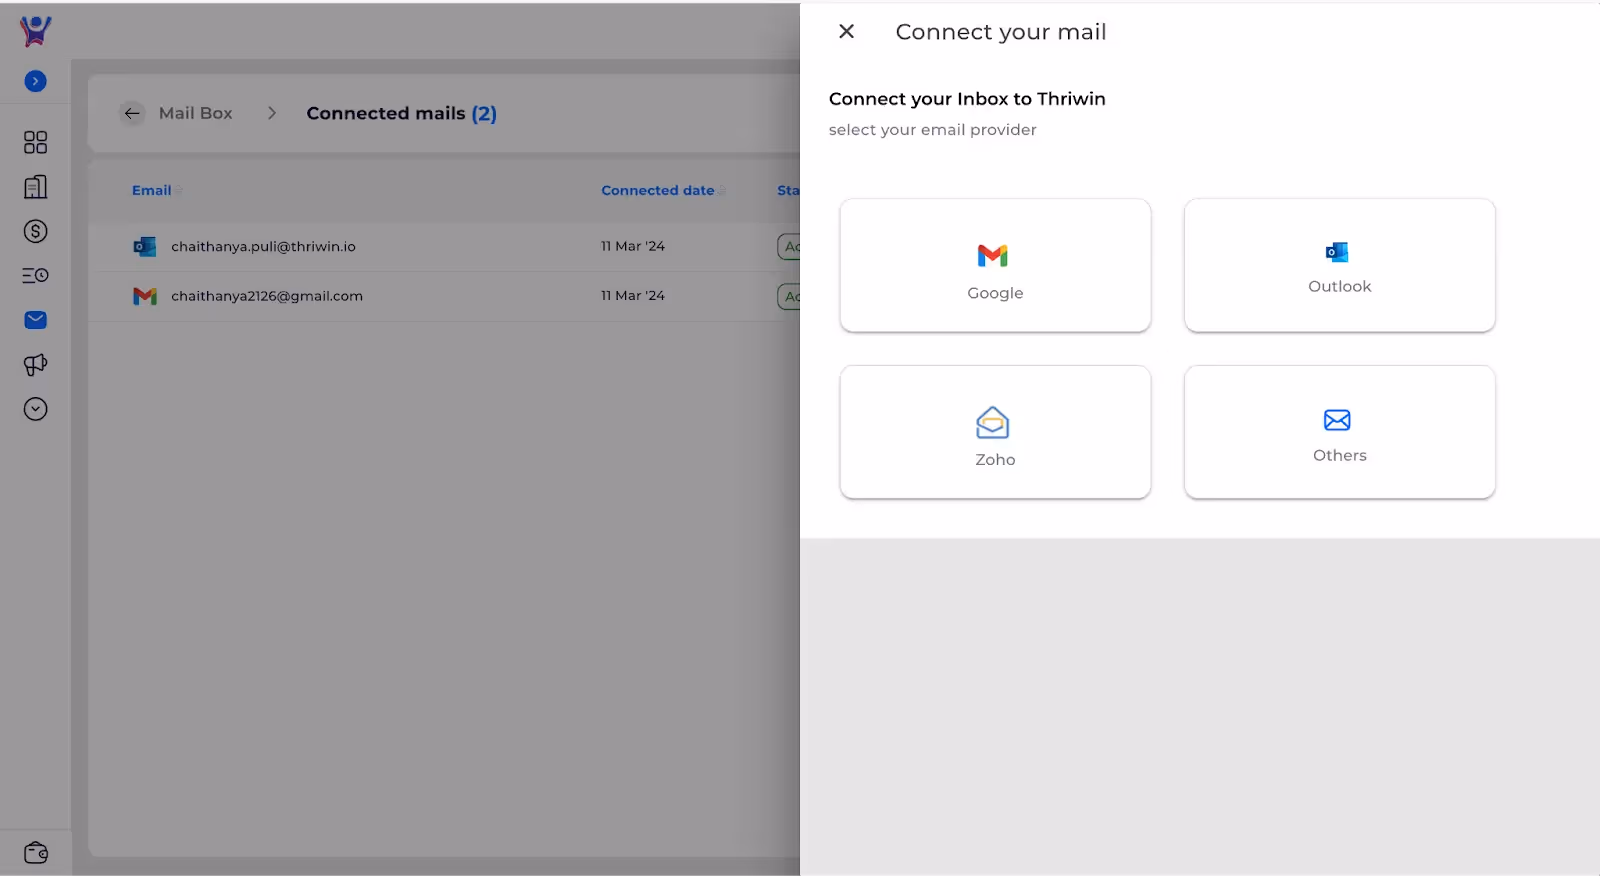Image resolution: width=1600 pixels, height=876 pixels.
Task: Choose Outlook as email provider
Action: 1339,265
